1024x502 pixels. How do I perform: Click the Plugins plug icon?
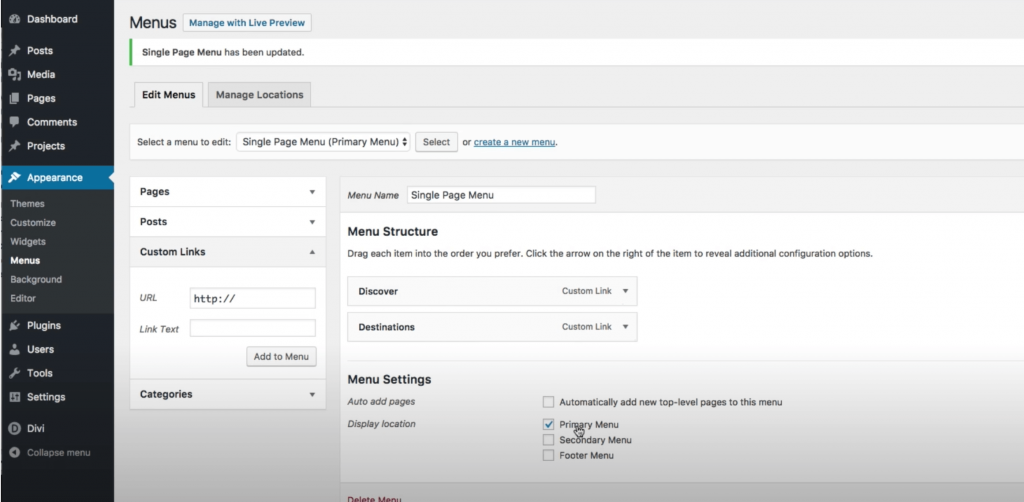click(x=14, y=326)
